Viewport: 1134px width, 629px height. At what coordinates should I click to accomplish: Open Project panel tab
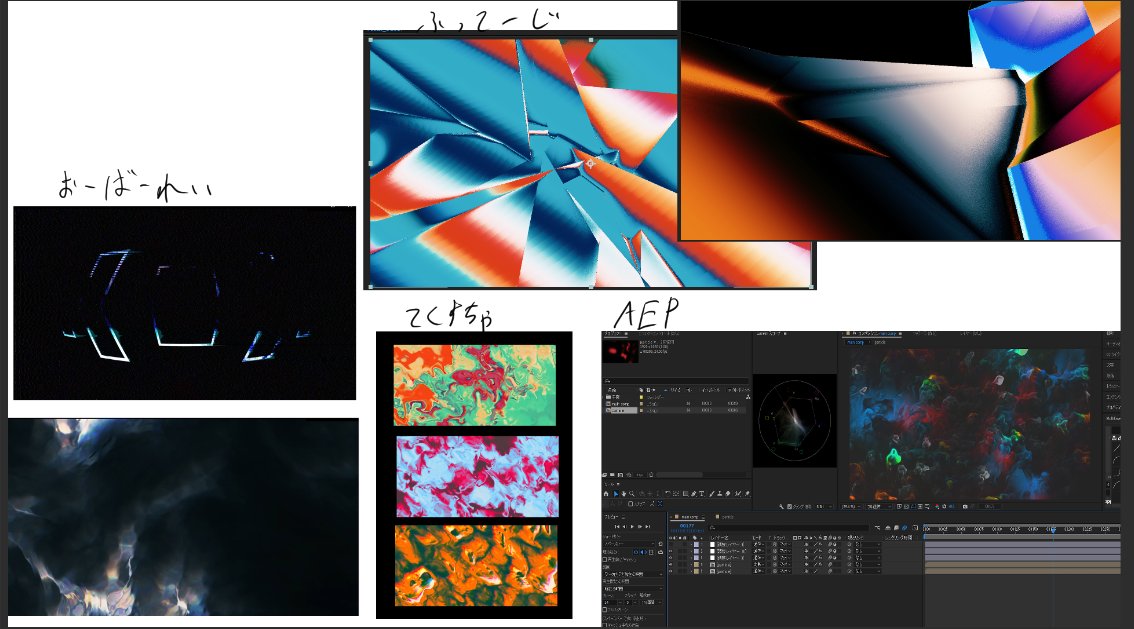pyautogui.click(x=612, y=333)
